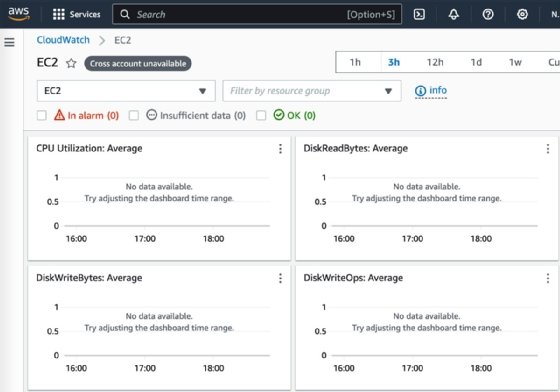Screen dimensions: 560x392
Task: Go to CloudWatch breadcrumb link
Action: click(x=63, y=40)
